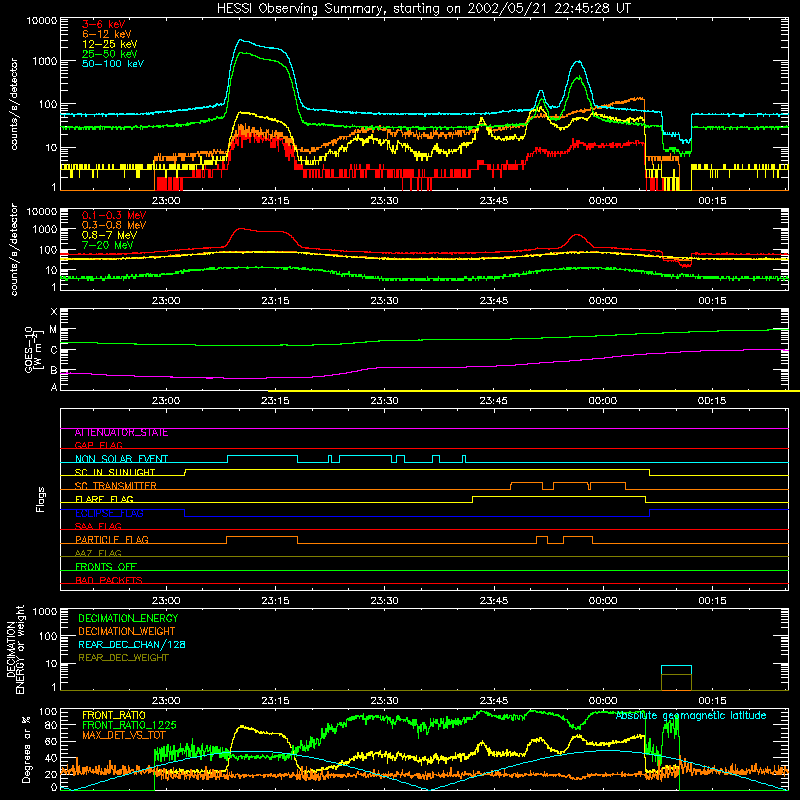Image resolution: width=800 pixels, height=800 pixels.
Task: Click counts/s/detector axis title of top panel
Action: (14, 104)
